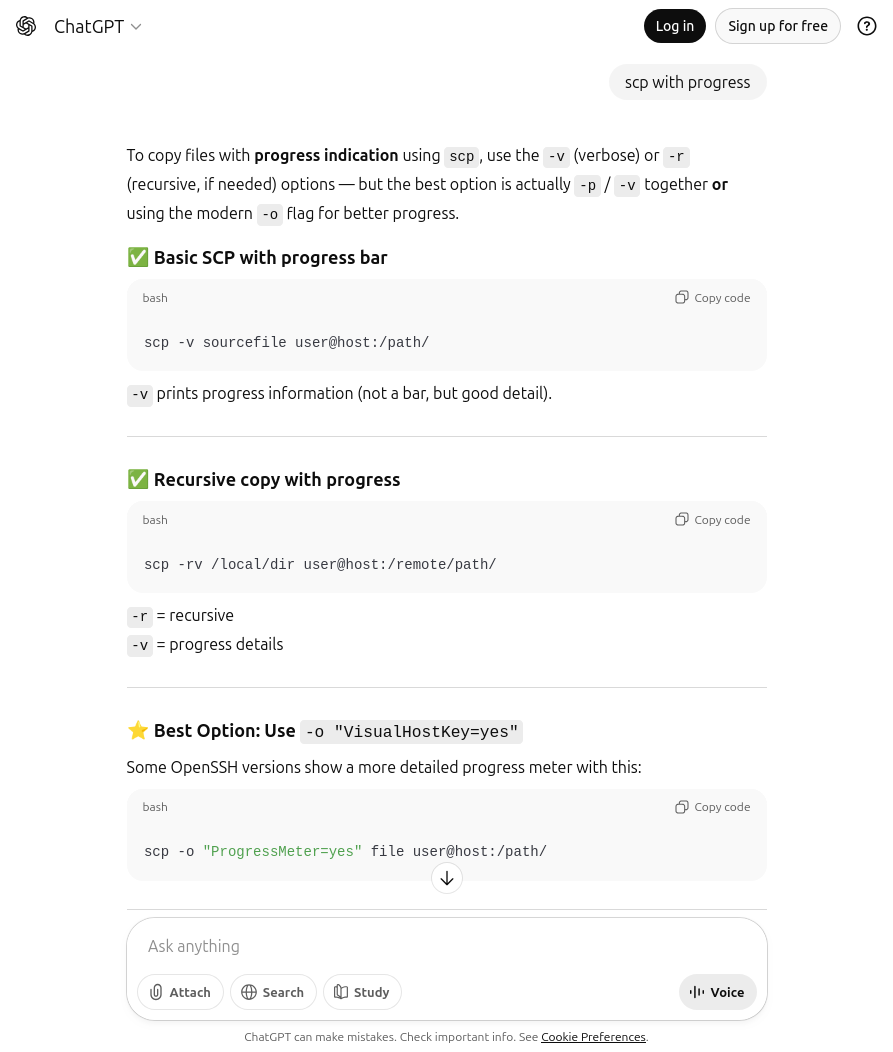Toggle the Search globe option

point(273,992)
